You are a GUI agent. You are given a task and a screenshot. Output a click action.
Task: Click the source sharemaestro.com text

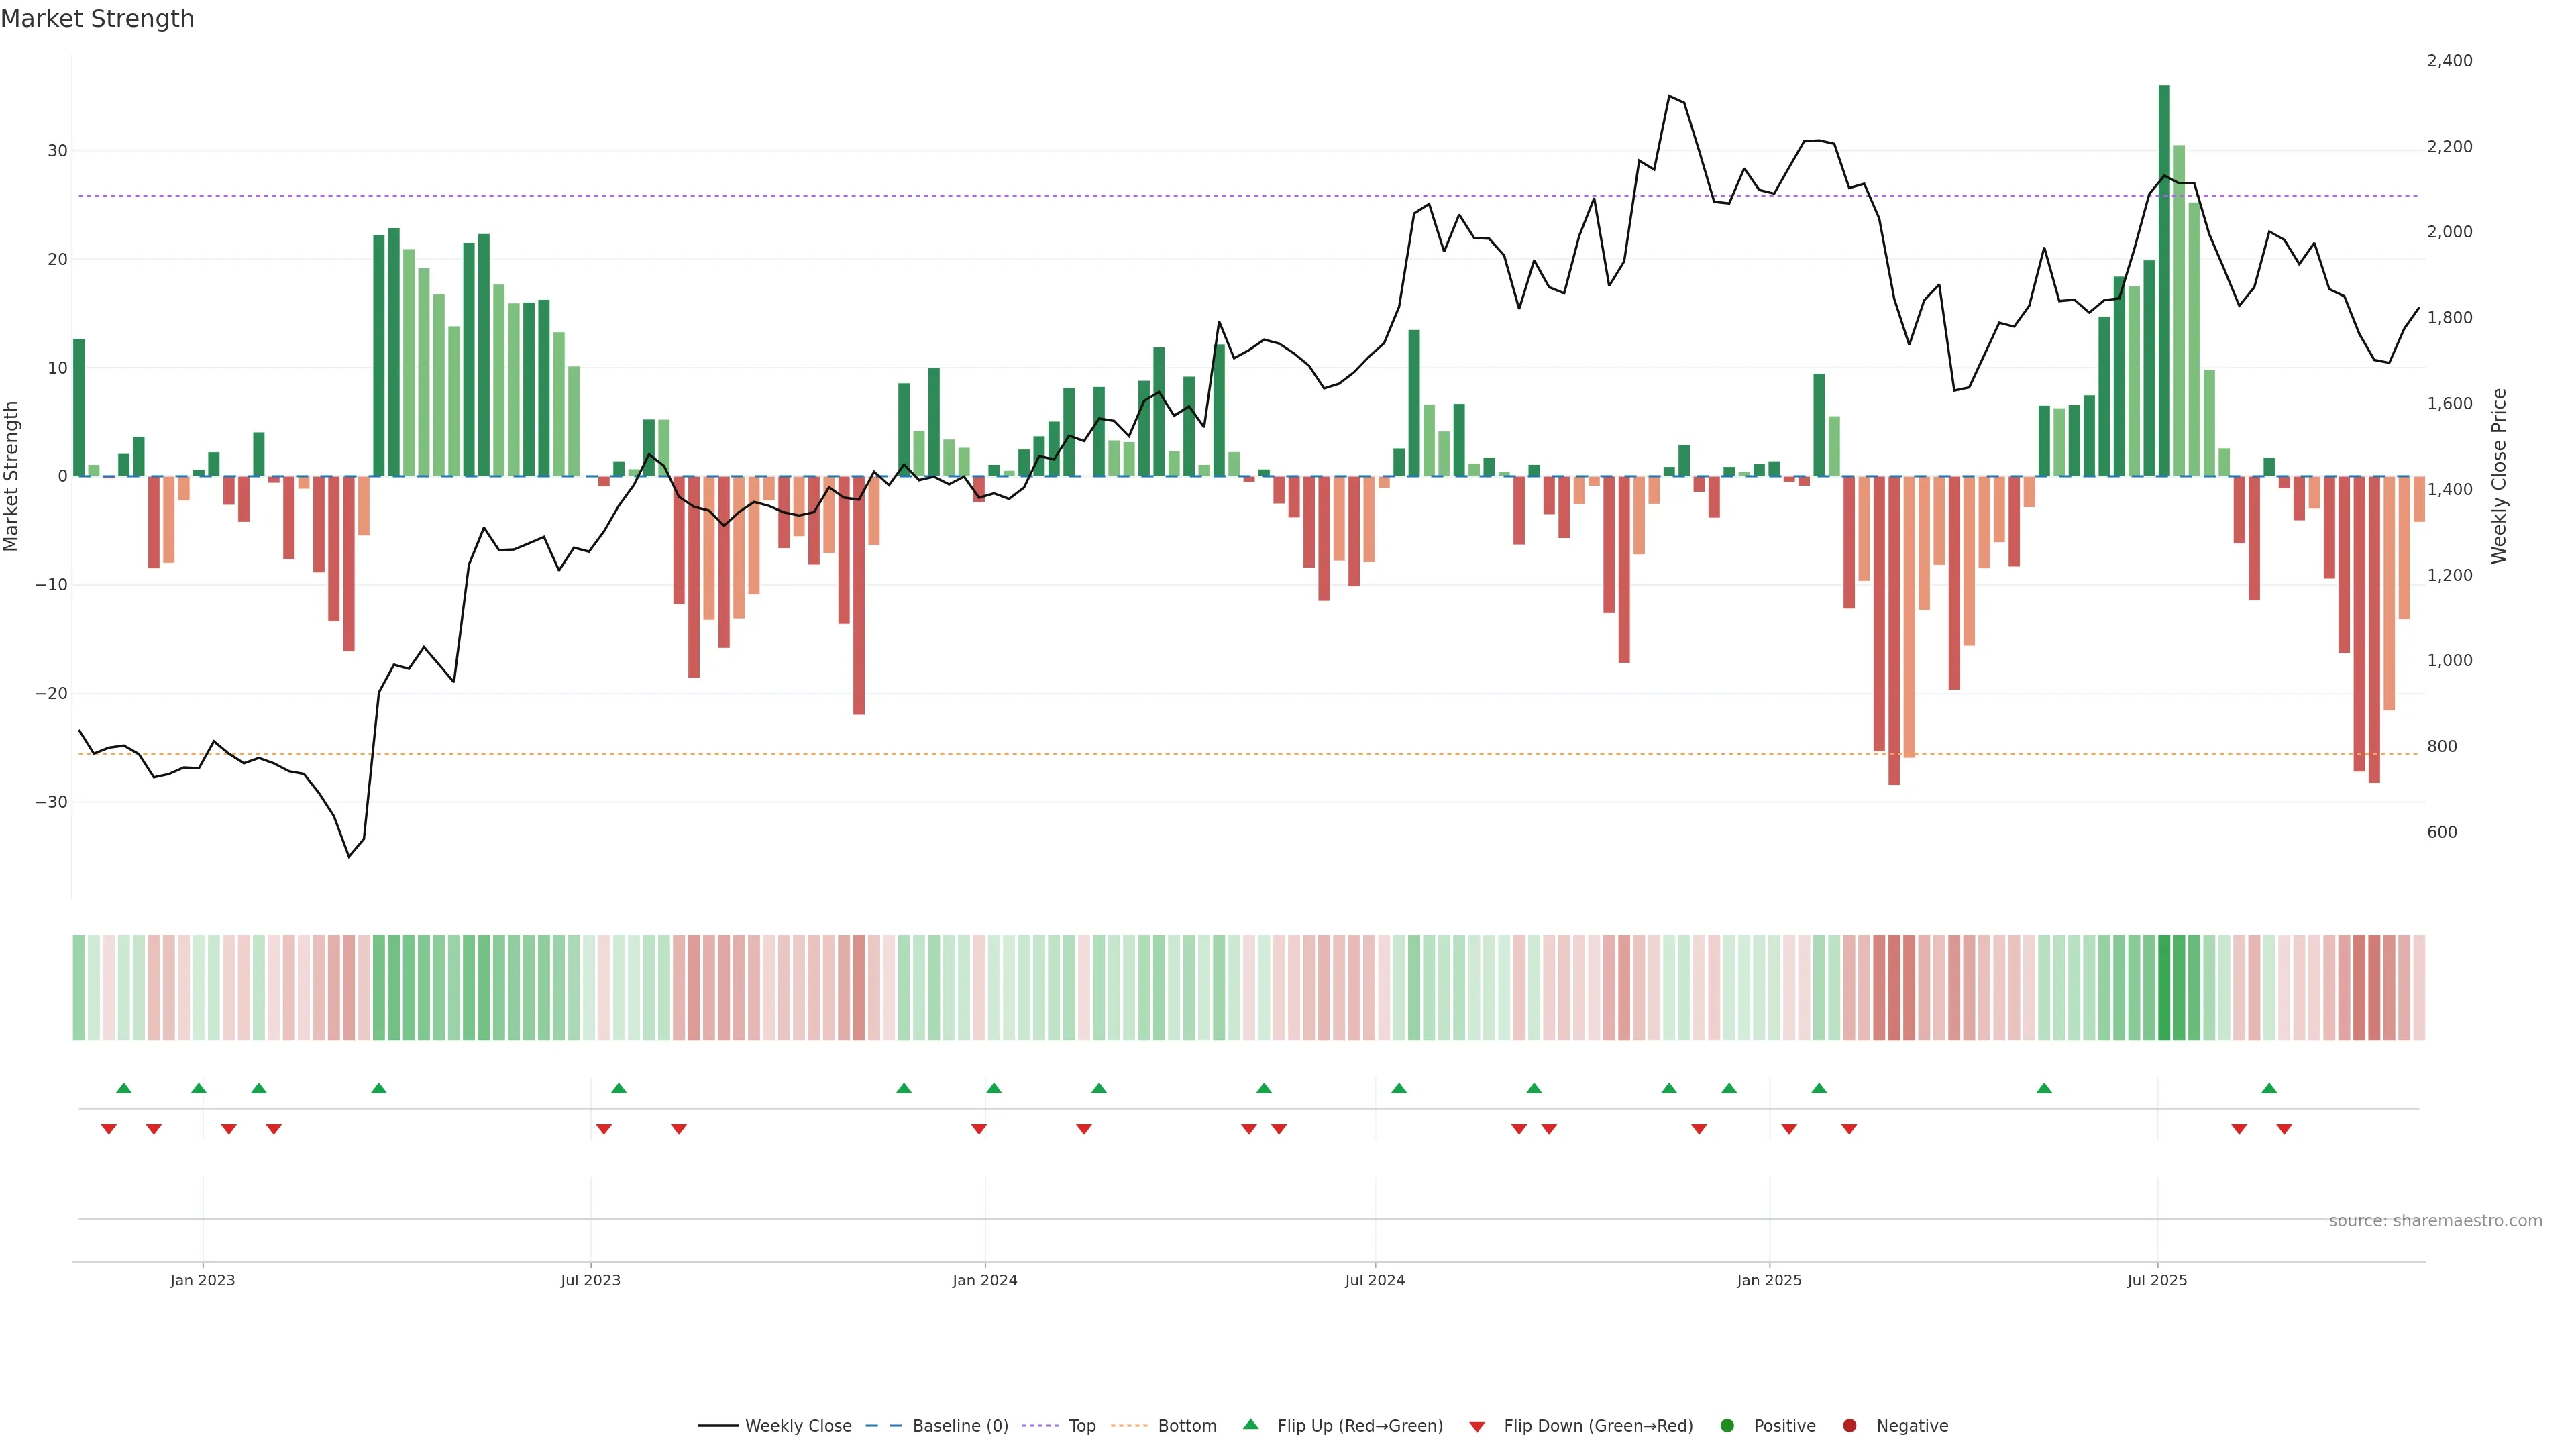(x=2435, y=1221)
